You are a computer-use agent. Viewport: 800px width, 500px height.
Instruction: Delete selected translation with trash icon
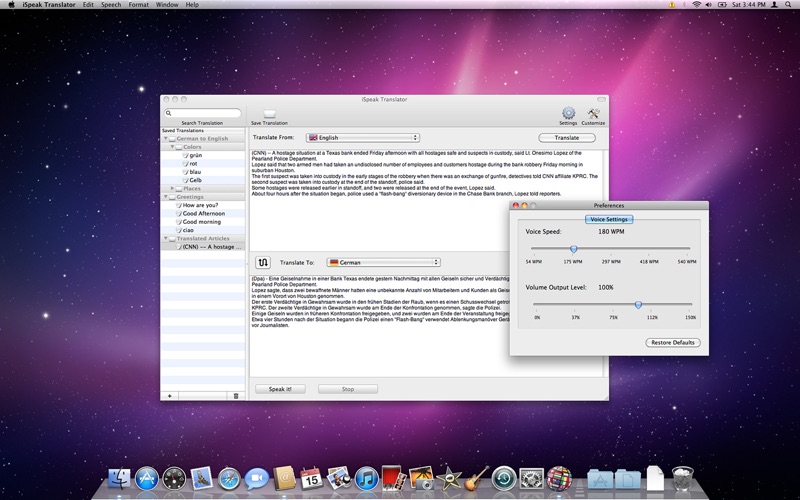(x=236, y=395)
